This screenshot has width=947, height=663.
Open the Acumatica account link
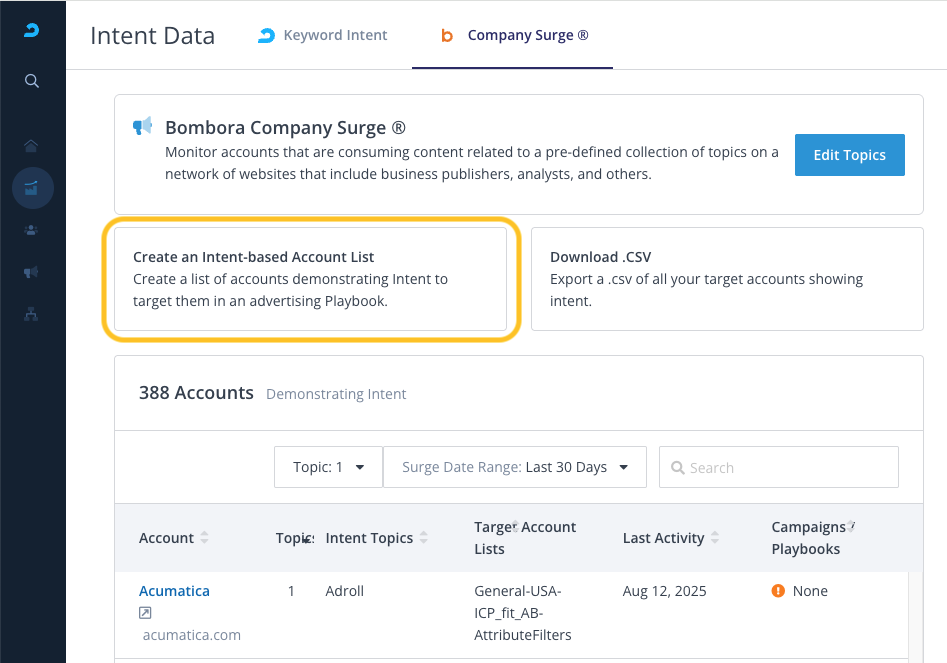point(174,591)
